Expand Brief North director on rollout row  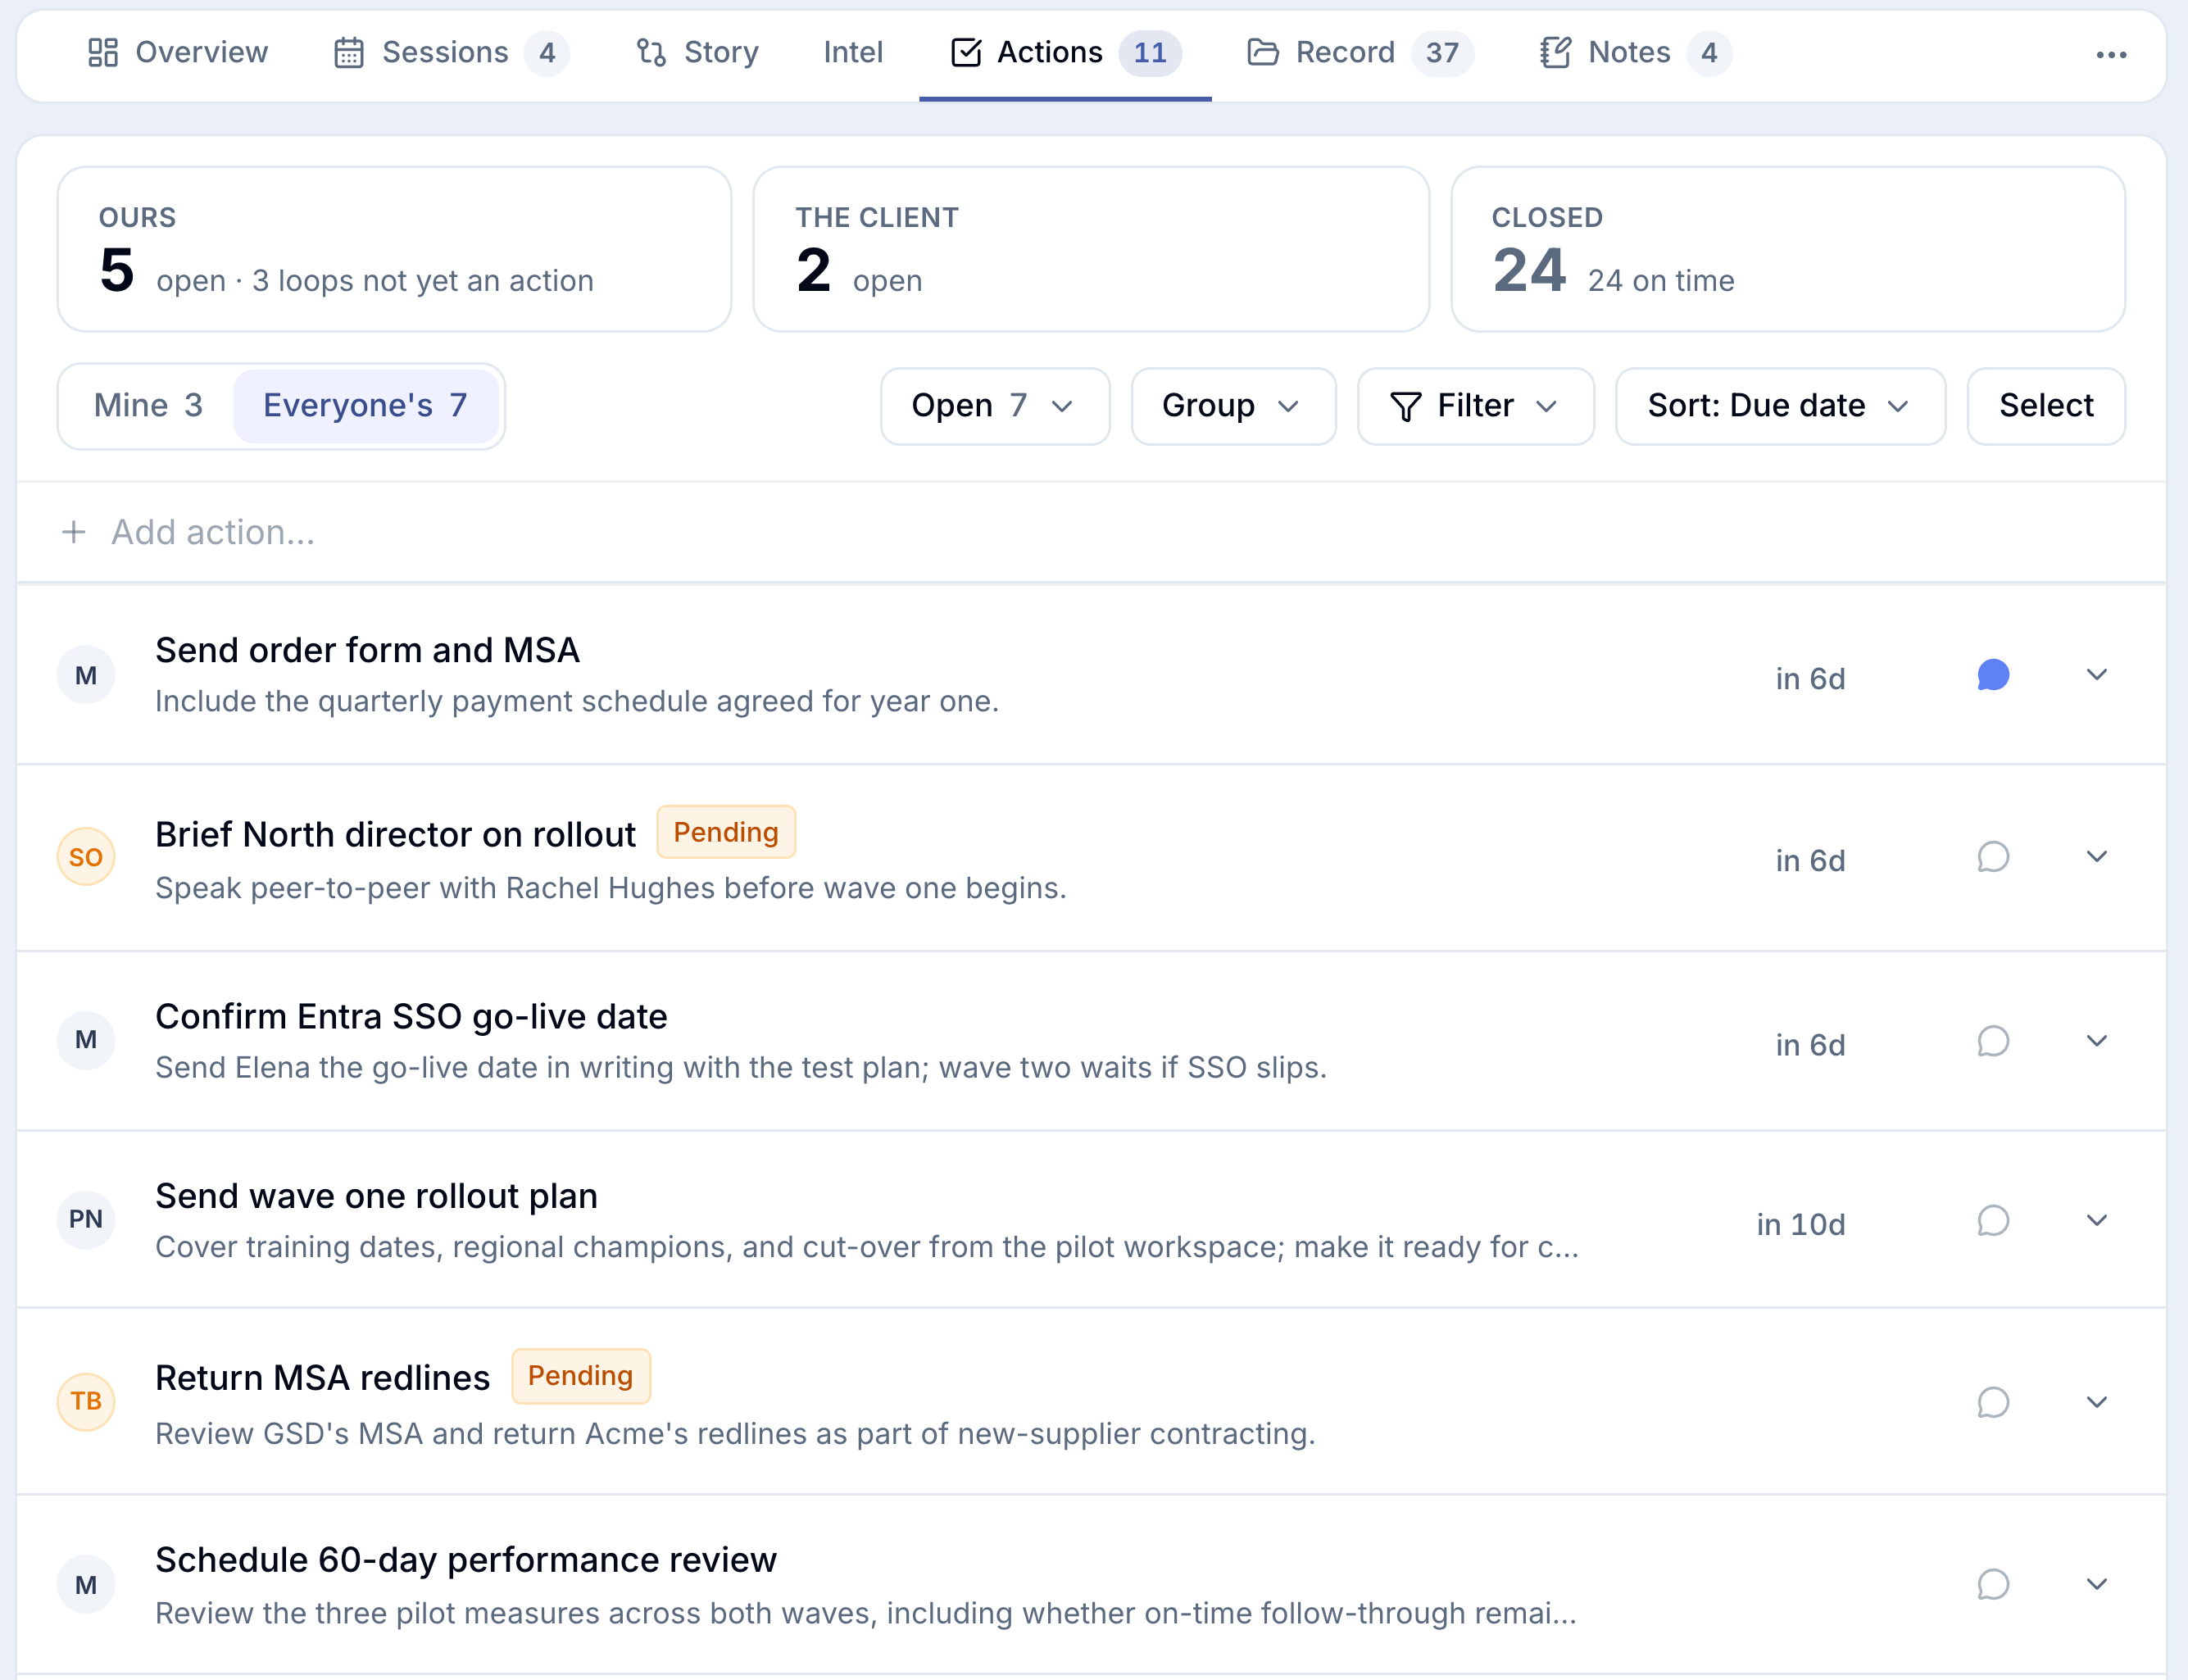tap(2097, 857)
